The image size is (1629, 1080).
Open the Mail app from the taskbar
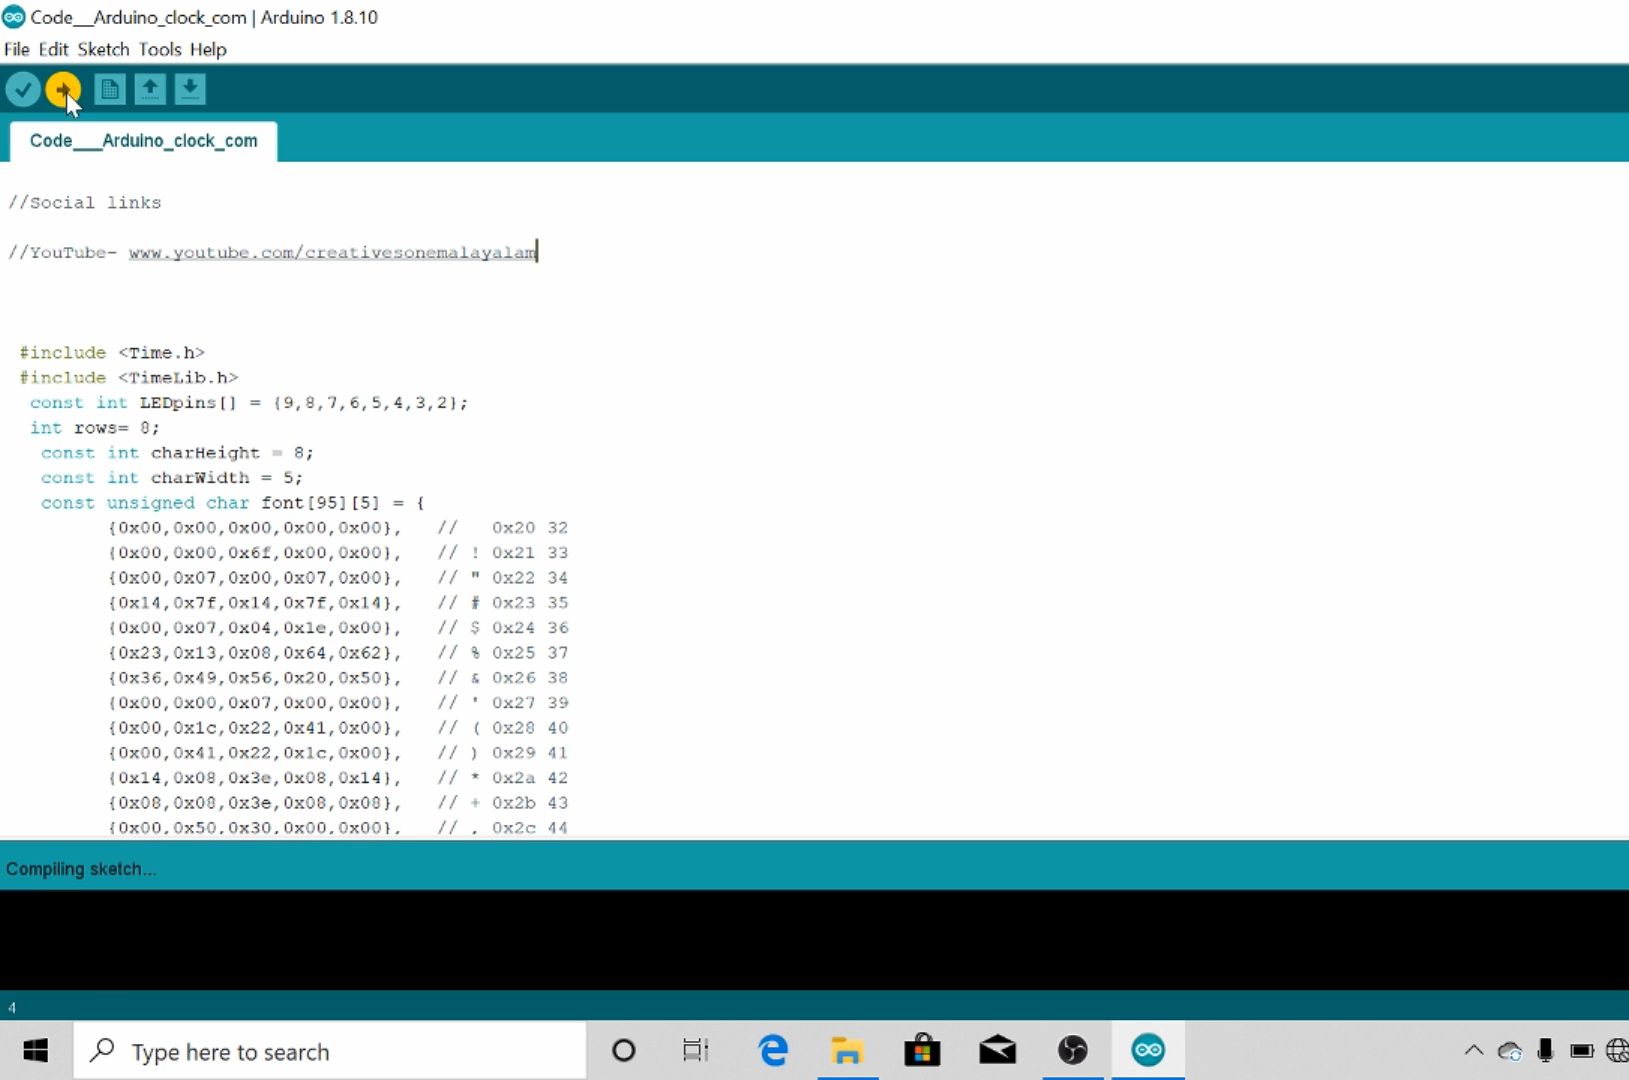[x=997, y=1050]
